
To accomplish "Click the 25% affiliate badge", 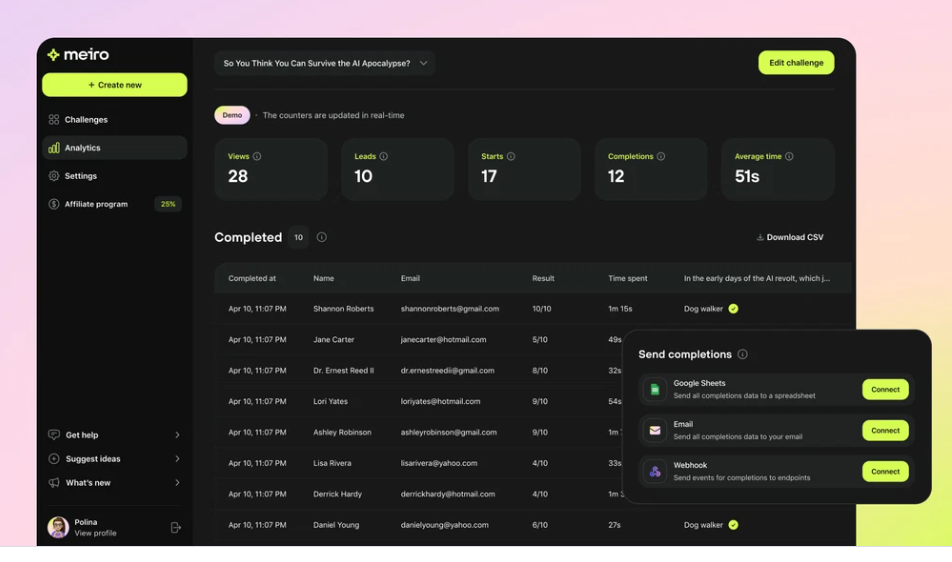I will (x=168, y=204).
